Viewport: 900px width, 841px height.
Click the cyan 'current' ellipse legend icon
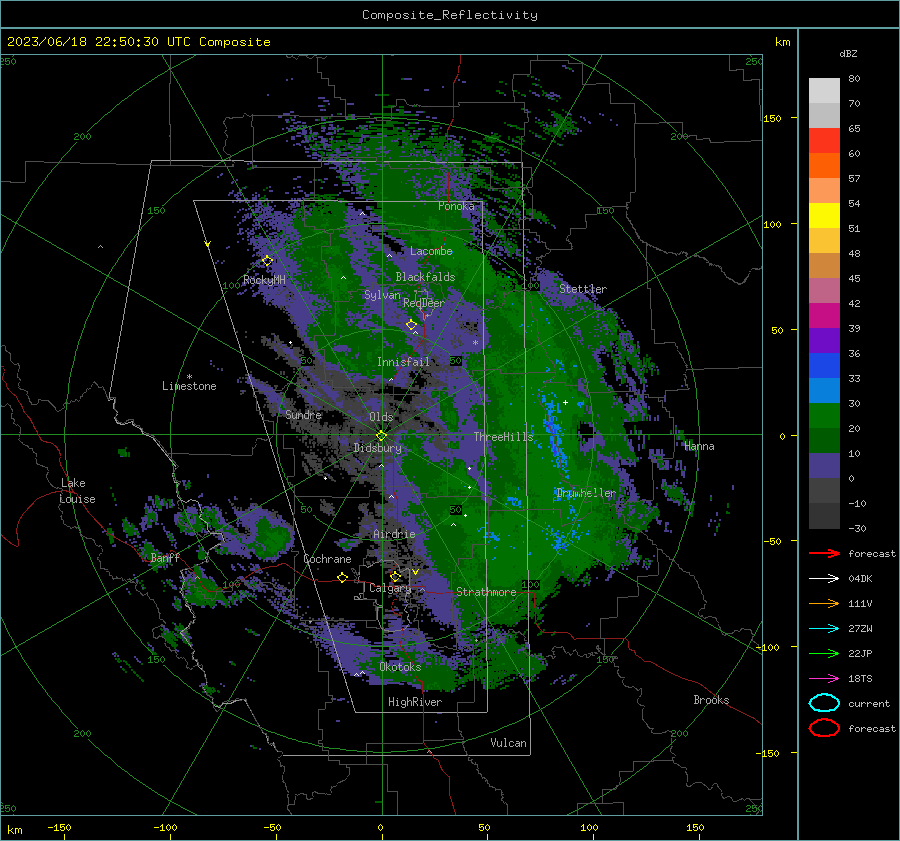click(x=824, y=703)
